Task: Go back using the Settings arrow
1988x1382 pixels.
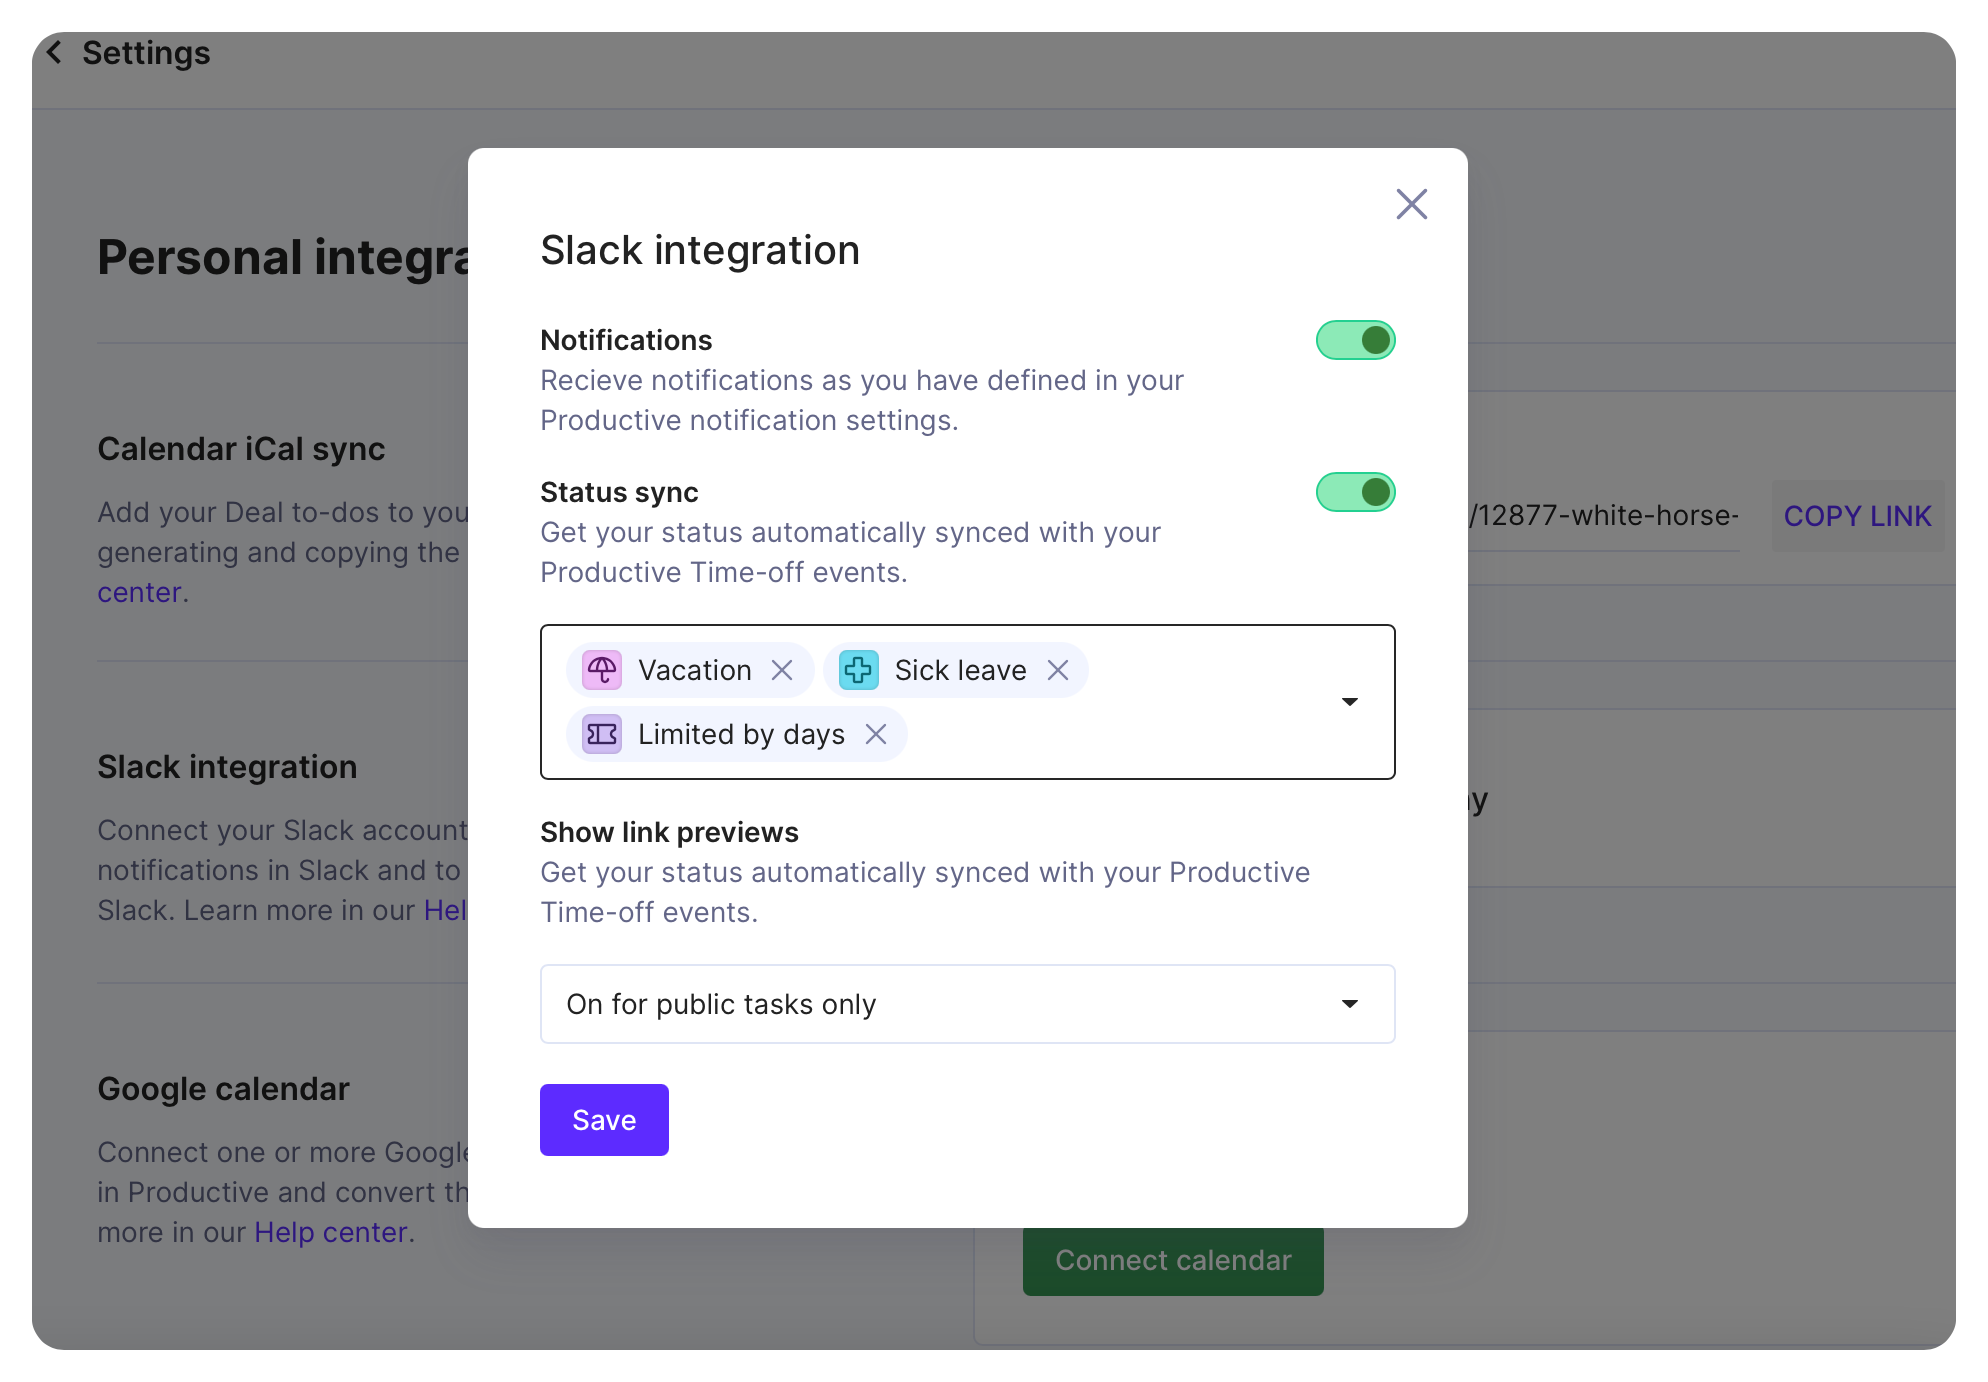Action: tap(55, 52)
